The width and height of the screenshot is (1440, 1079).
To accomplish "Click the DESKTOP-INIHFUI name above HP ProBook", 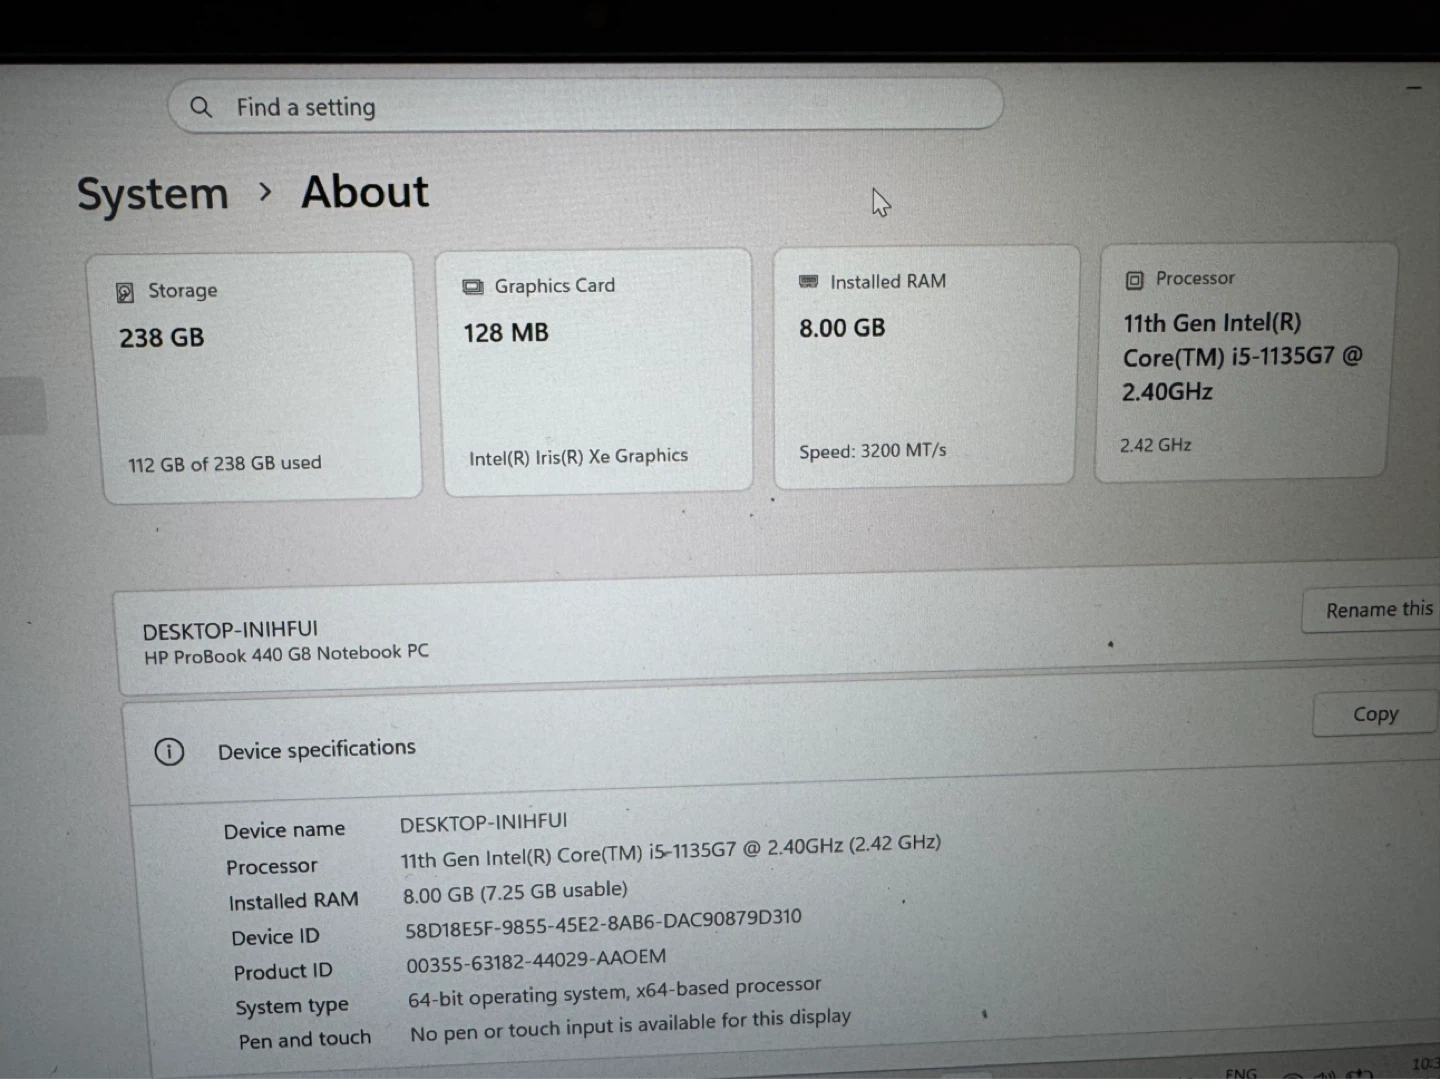I will [230, 630].
